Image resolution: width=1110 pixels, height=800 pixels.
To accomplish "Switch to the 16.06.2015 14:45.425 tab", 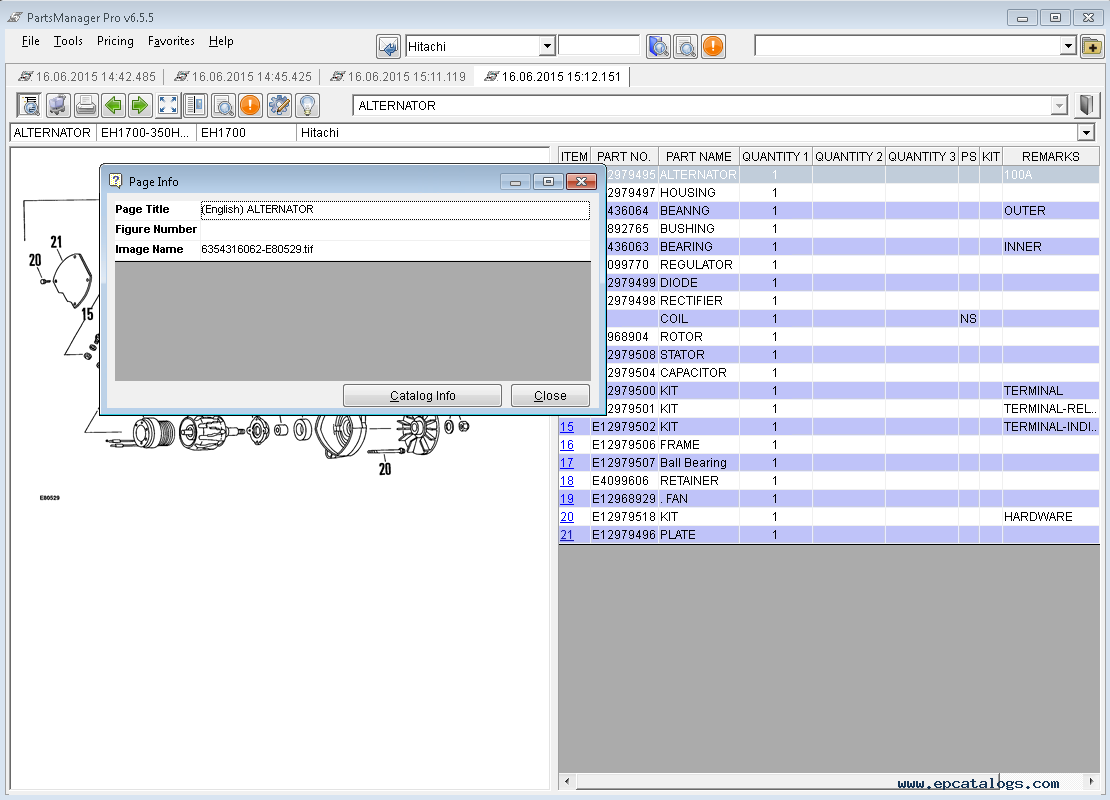I will click(243, 77).
